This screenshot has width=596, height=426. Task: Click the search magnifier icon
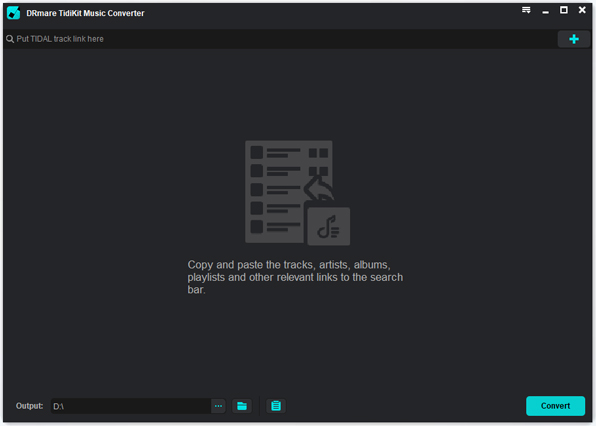tap(10, 39)
